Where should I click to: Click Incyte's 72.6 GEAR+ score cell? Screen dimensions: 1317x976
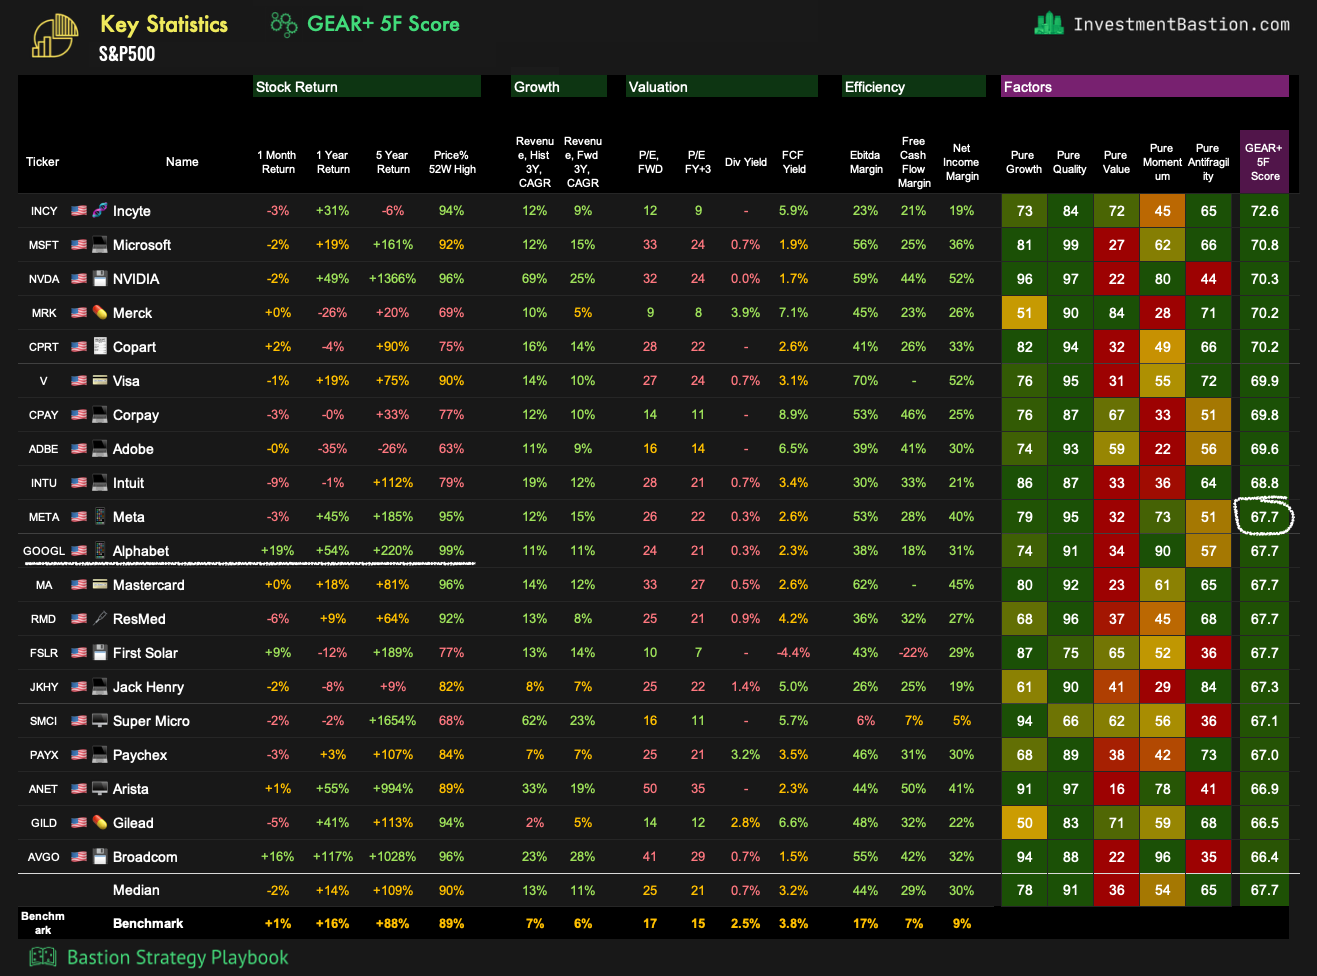coord(1264,211)
